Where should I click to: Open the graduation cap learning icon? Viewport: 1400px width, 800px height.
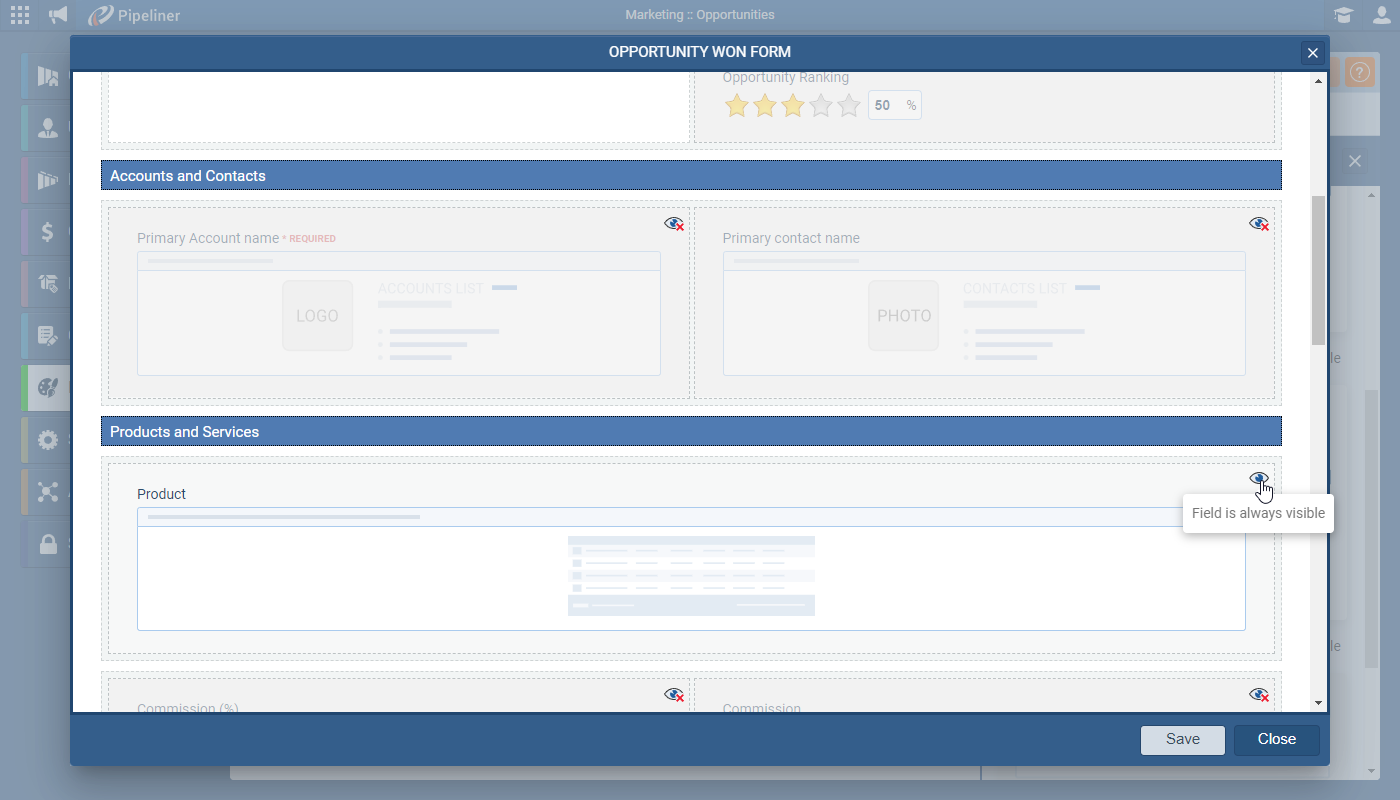pyautogui.click(x=1343, y=15)
